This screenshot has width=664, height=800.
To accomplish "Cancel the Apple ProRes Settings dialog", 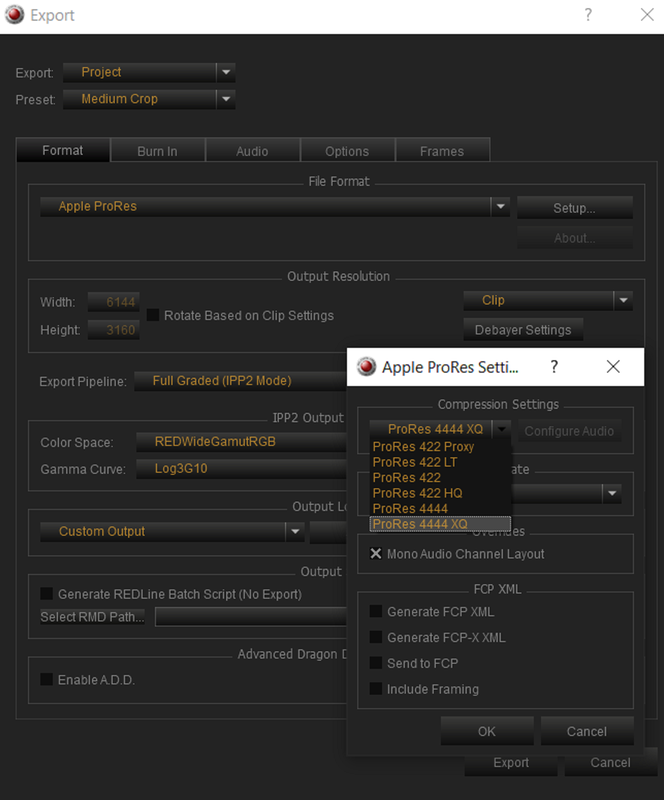I will pos(587,731).
